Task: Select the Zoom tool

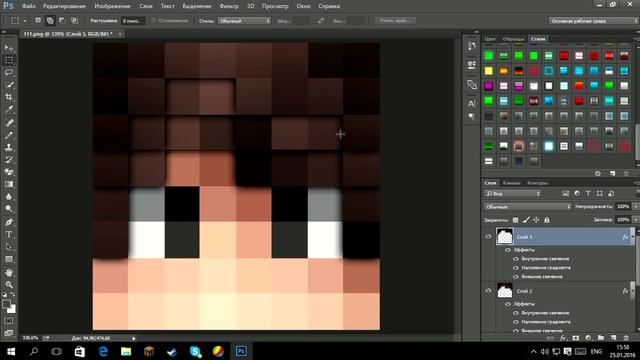Action: (x=9, y=284)
